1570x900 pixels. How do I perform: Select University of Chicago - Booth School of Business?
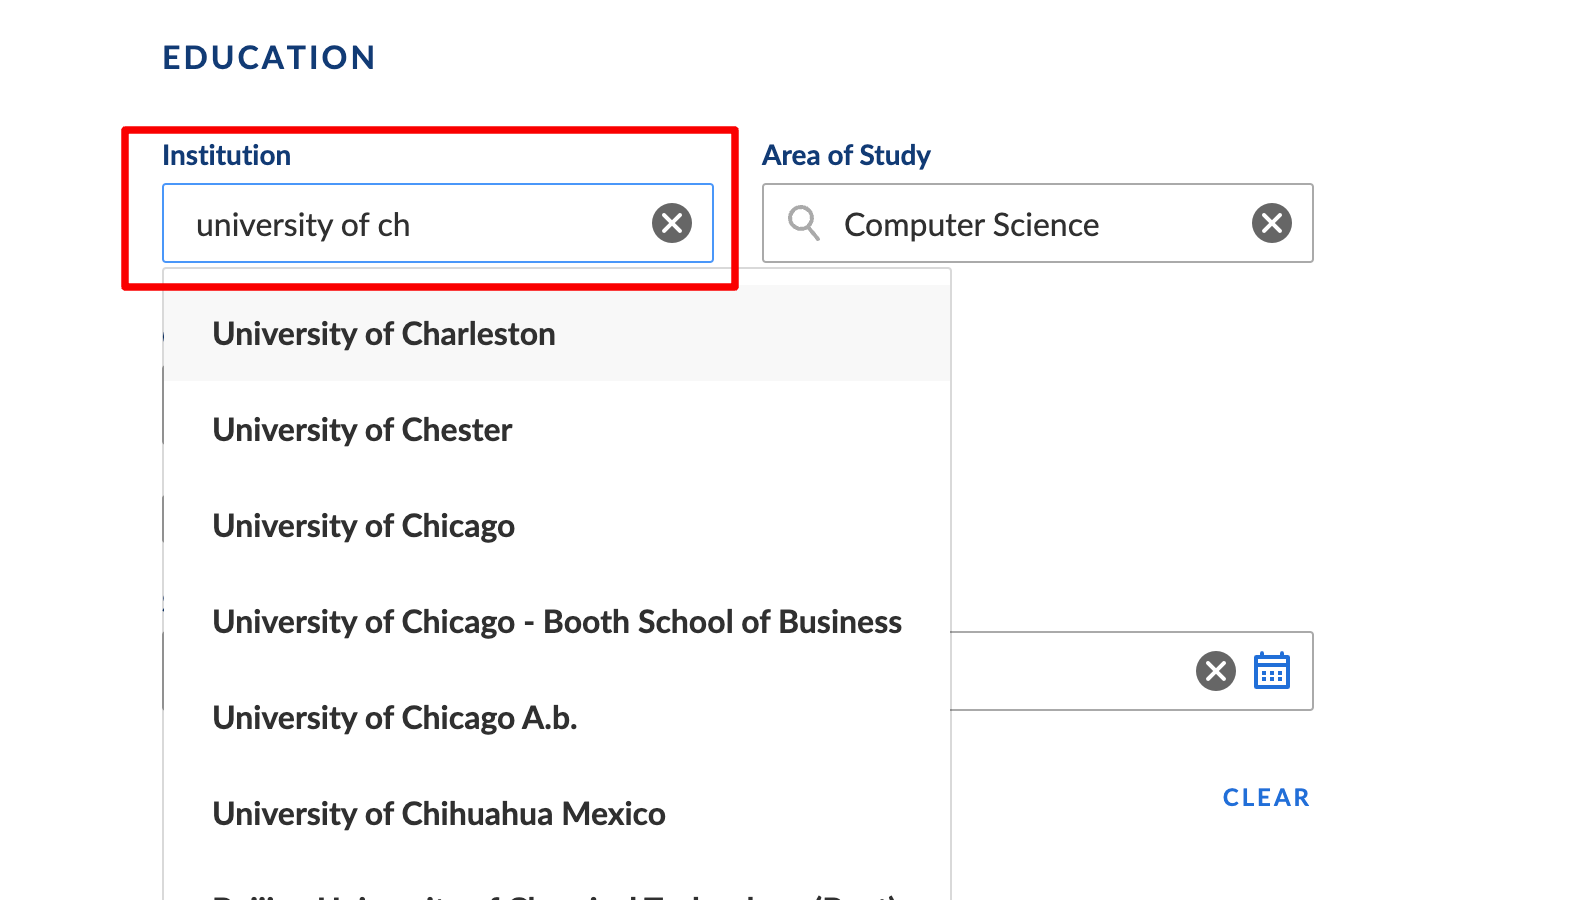557,622
